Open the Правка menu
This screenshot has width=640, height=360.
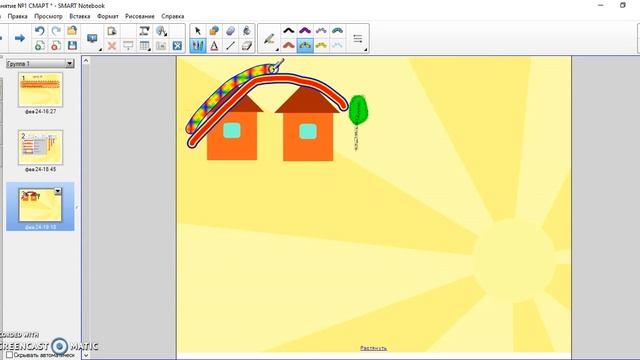(18, 16)
